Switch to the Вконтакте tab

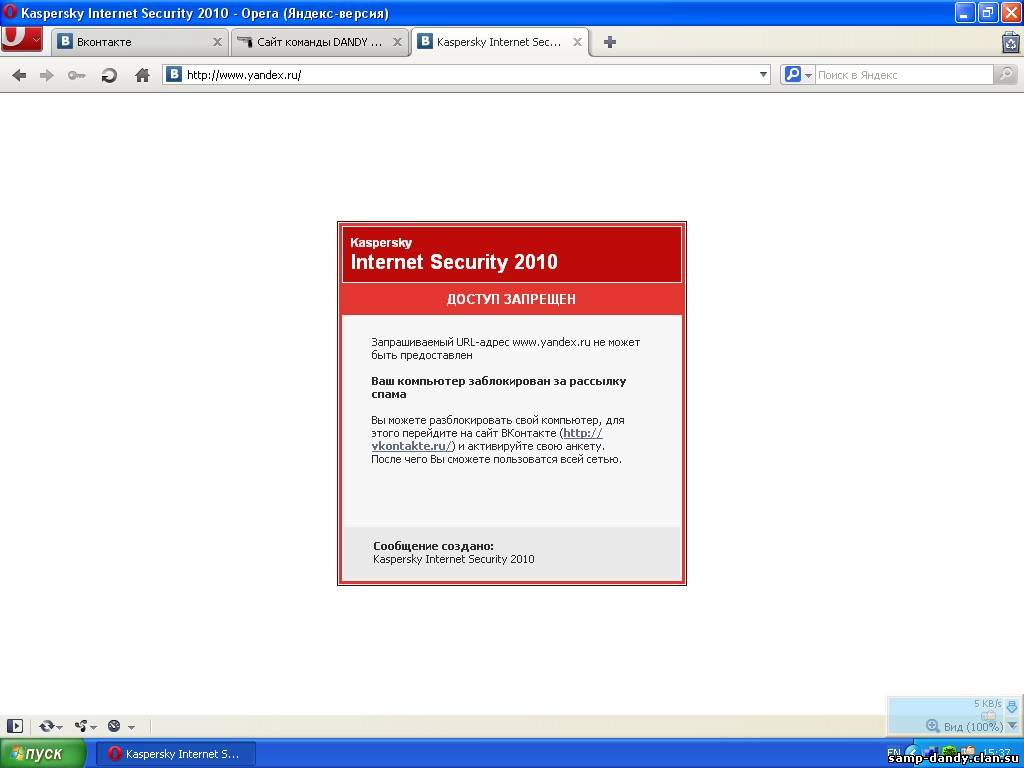140,42
